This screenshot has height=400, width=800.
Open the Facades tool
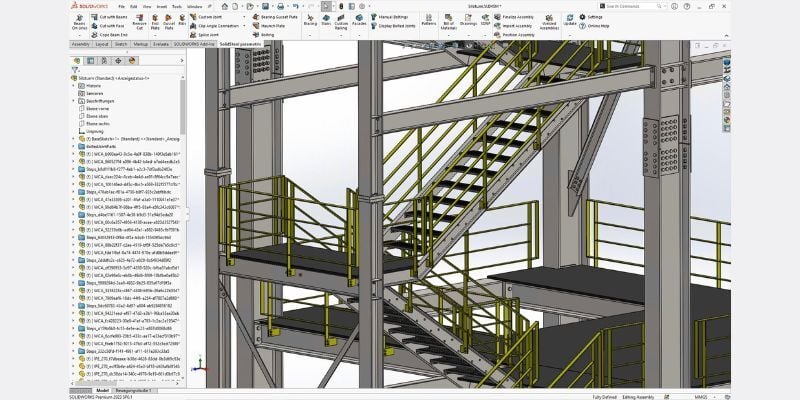(359, 20)
